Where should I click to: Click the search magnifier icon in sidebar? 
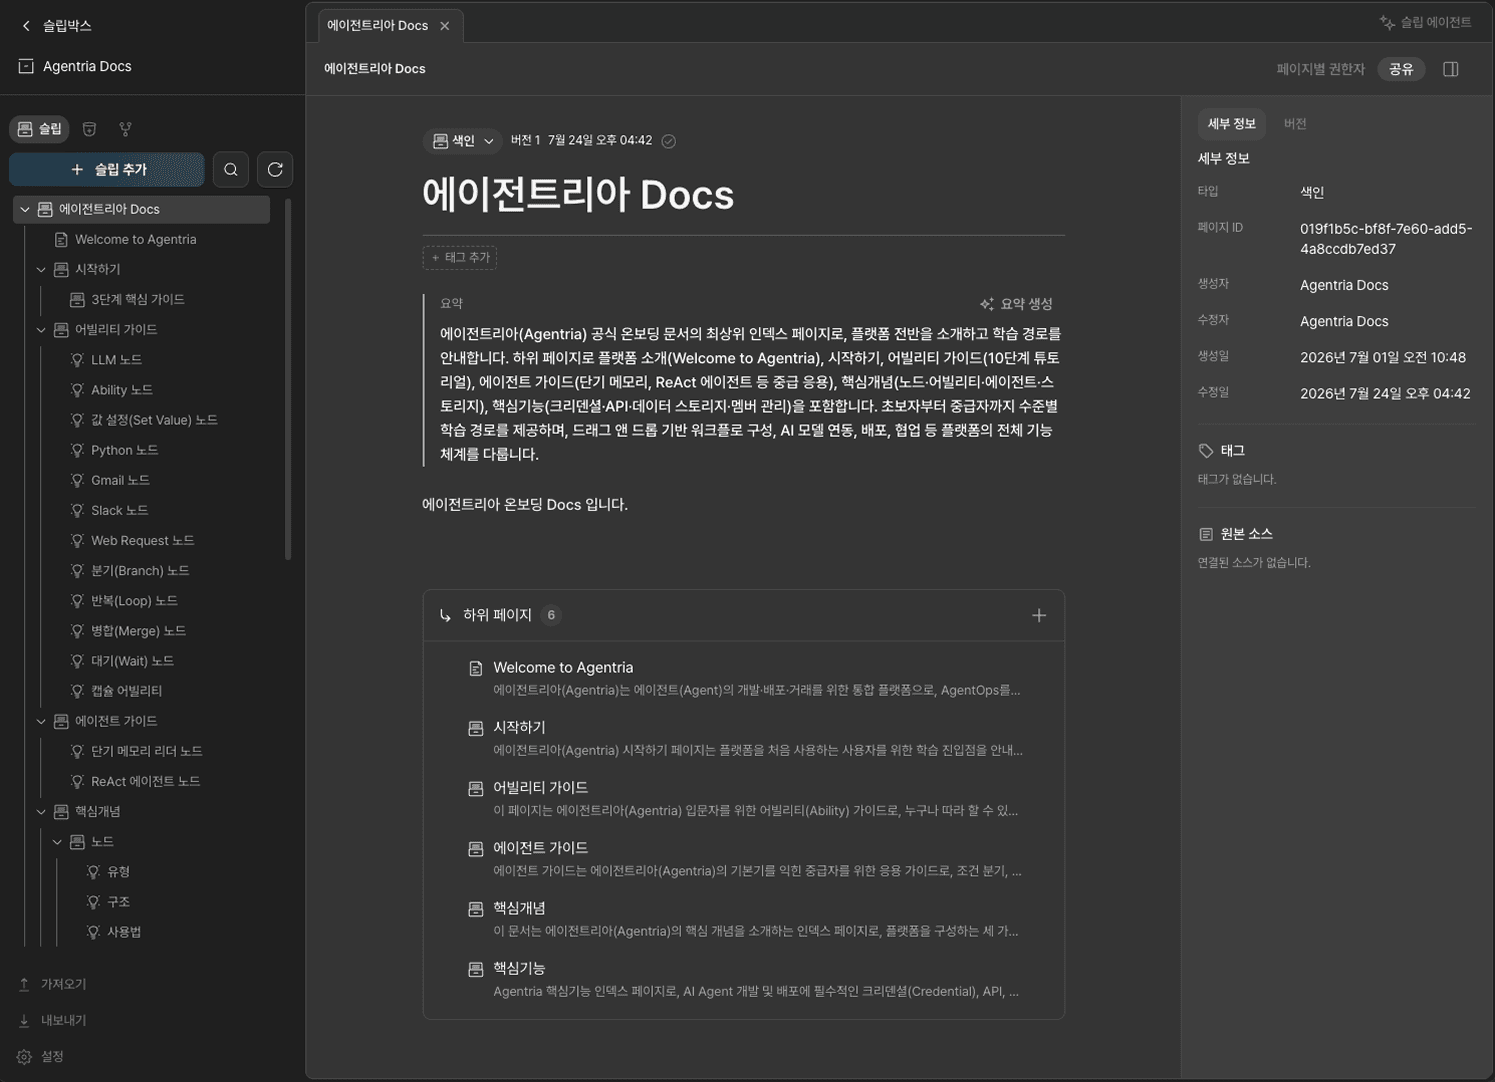click(231, 170)
